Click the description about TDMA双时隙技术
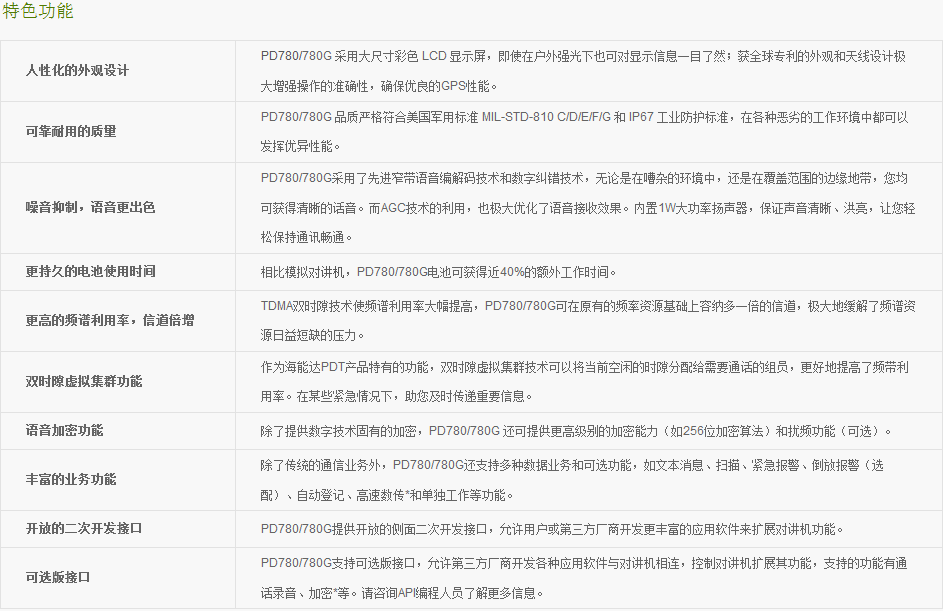Screen dimensions: 943x611 pyautogui.click(x=588, y=321)
